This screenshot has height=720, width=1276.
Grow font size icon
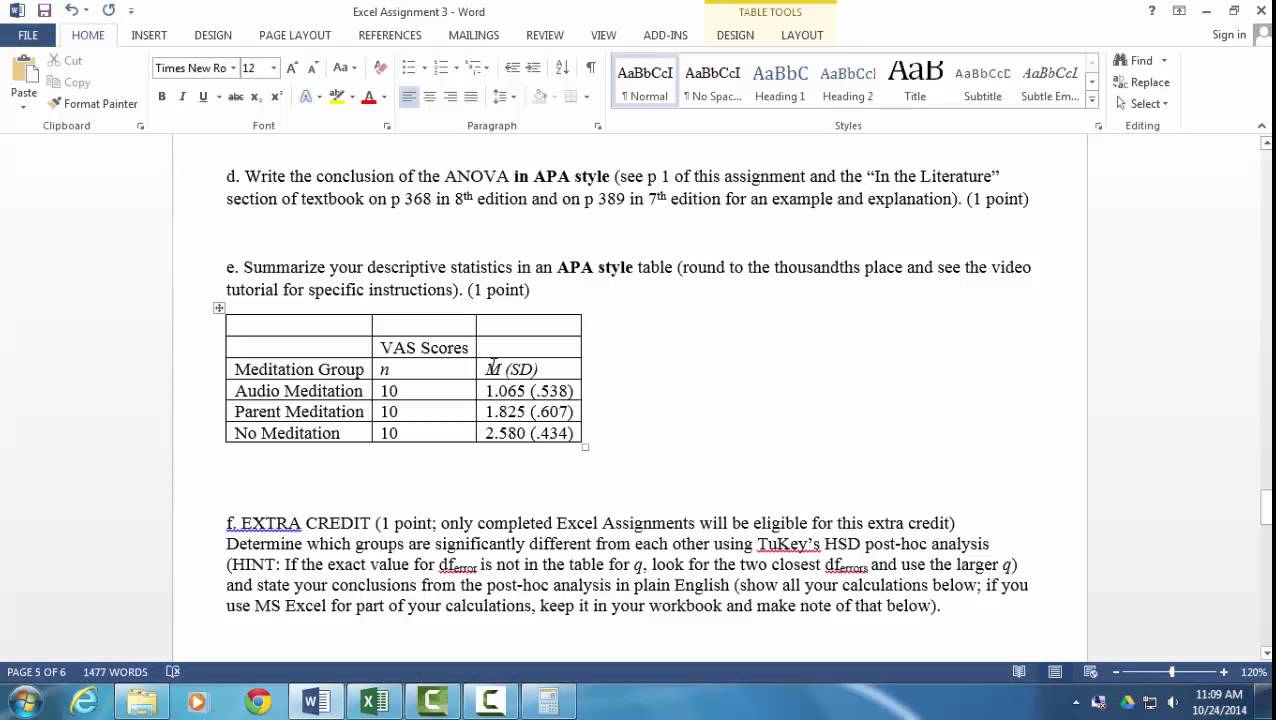[292, 68]
